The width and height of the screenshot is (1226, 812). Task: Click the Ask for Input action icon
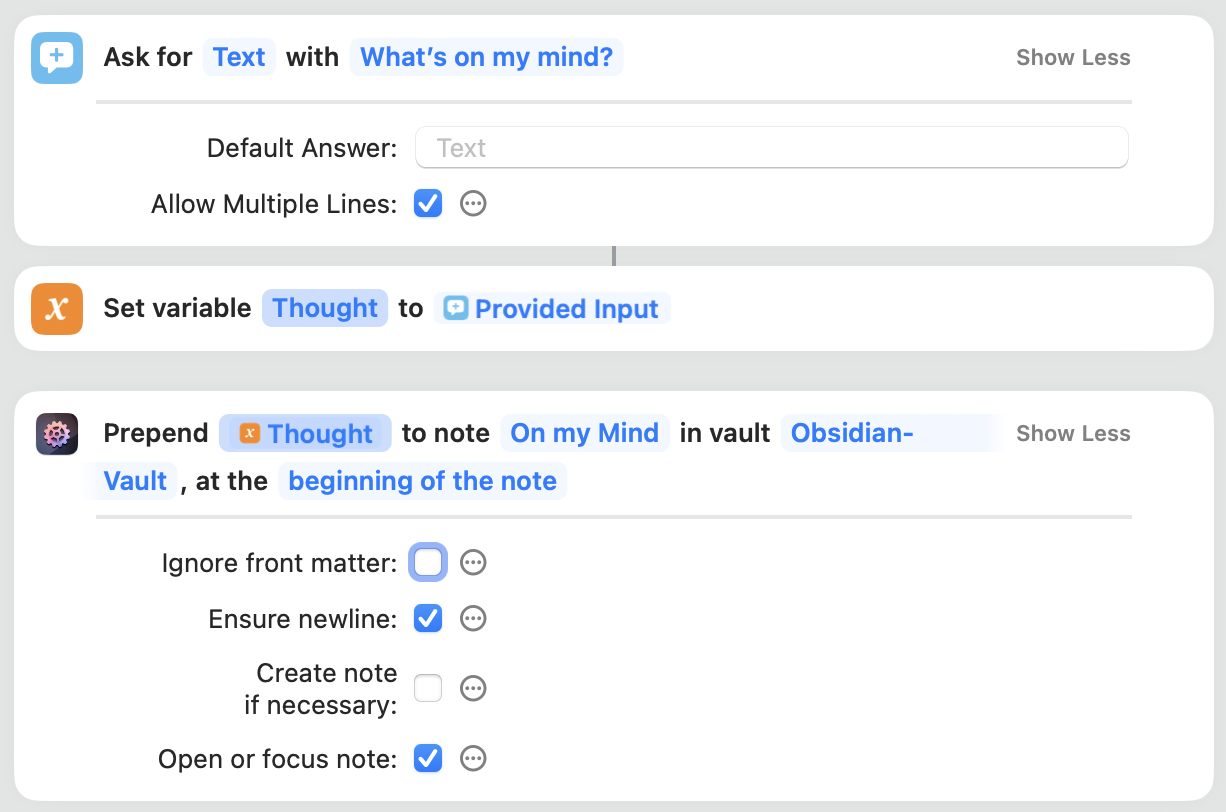pyautogui.click(x=57, y=58)
